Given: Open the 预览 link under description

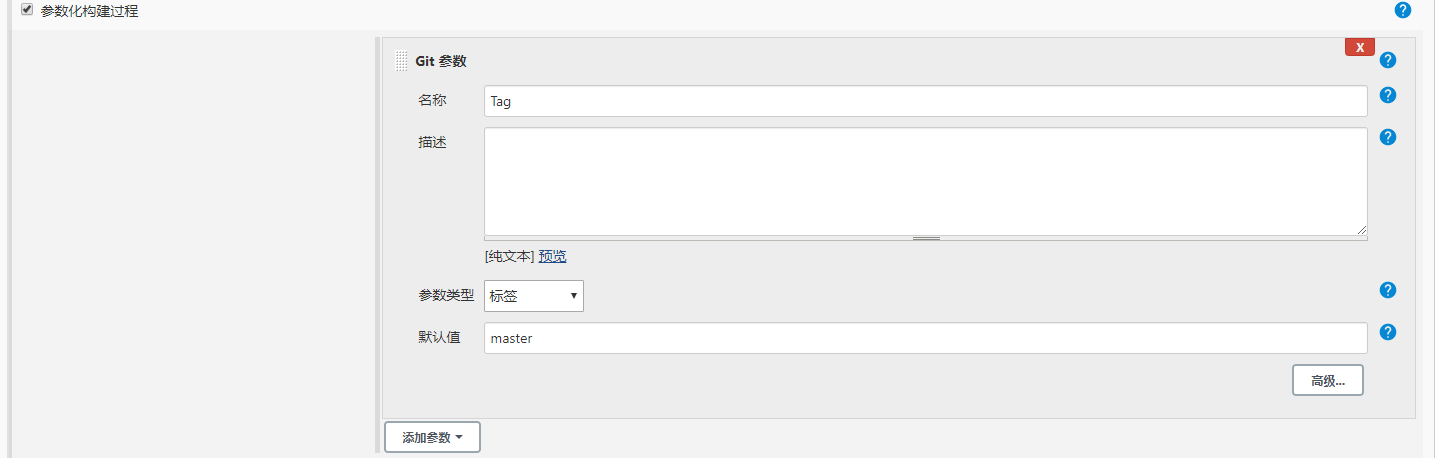Looking at the screenshot, I should (552, 256).
